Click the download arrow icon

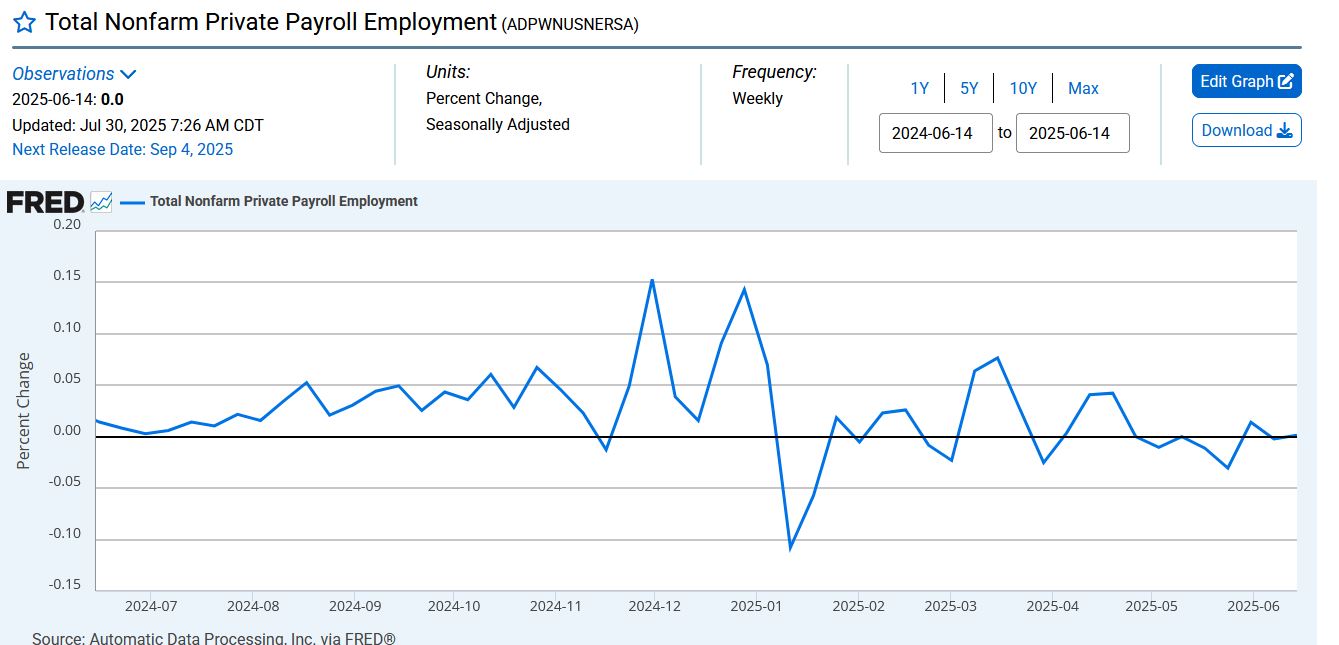coord(1285,131)
